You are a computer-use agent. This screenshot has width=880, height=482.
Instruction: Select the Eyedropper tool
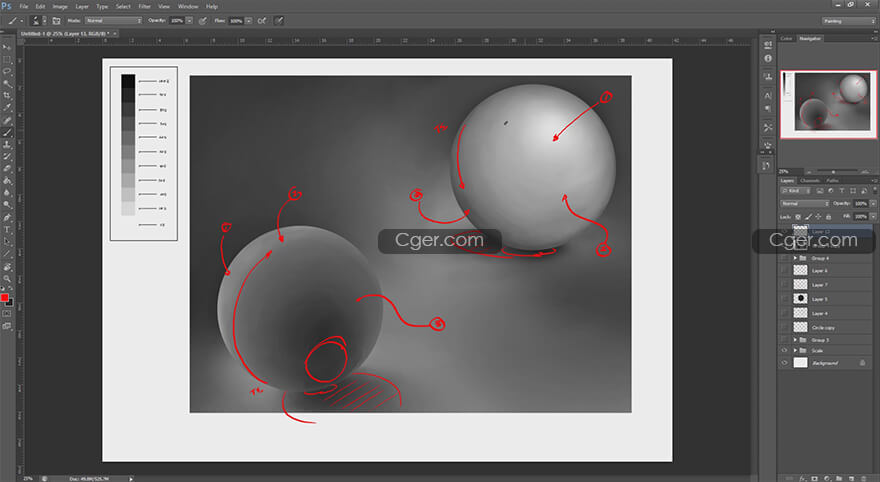7,108
